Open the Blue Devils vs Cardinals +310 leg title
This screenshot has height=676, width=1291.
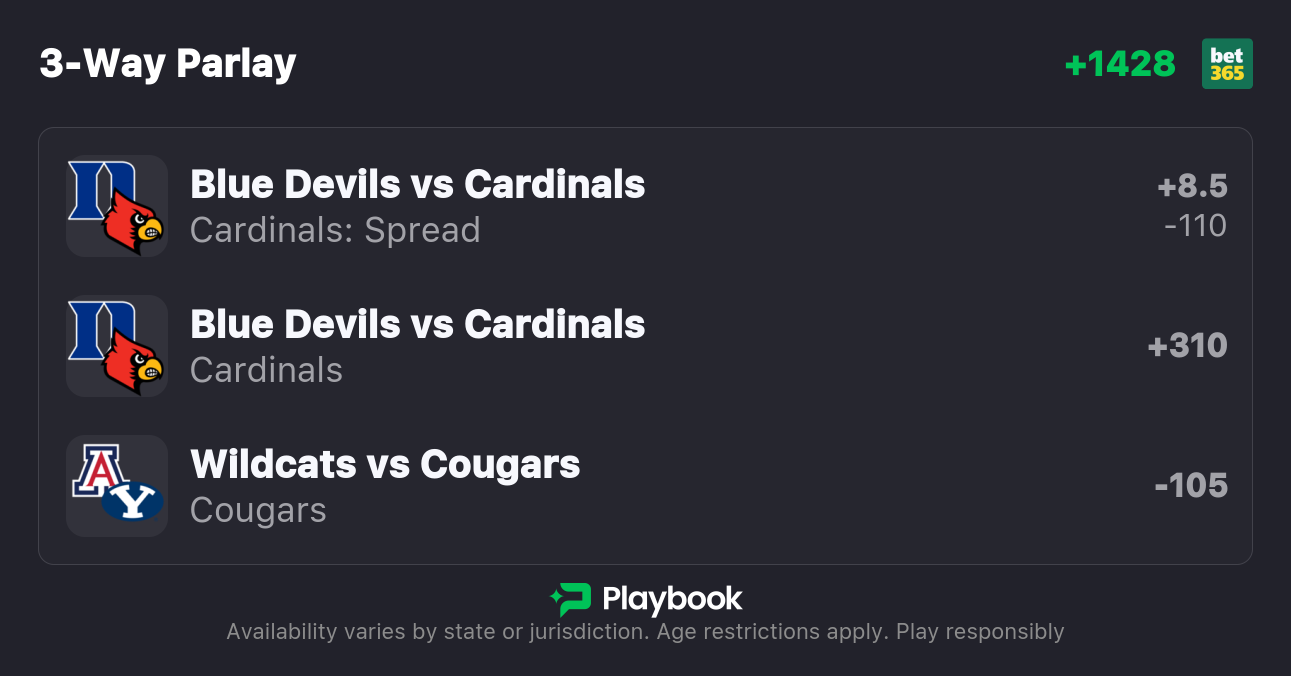tap(417, 325)
